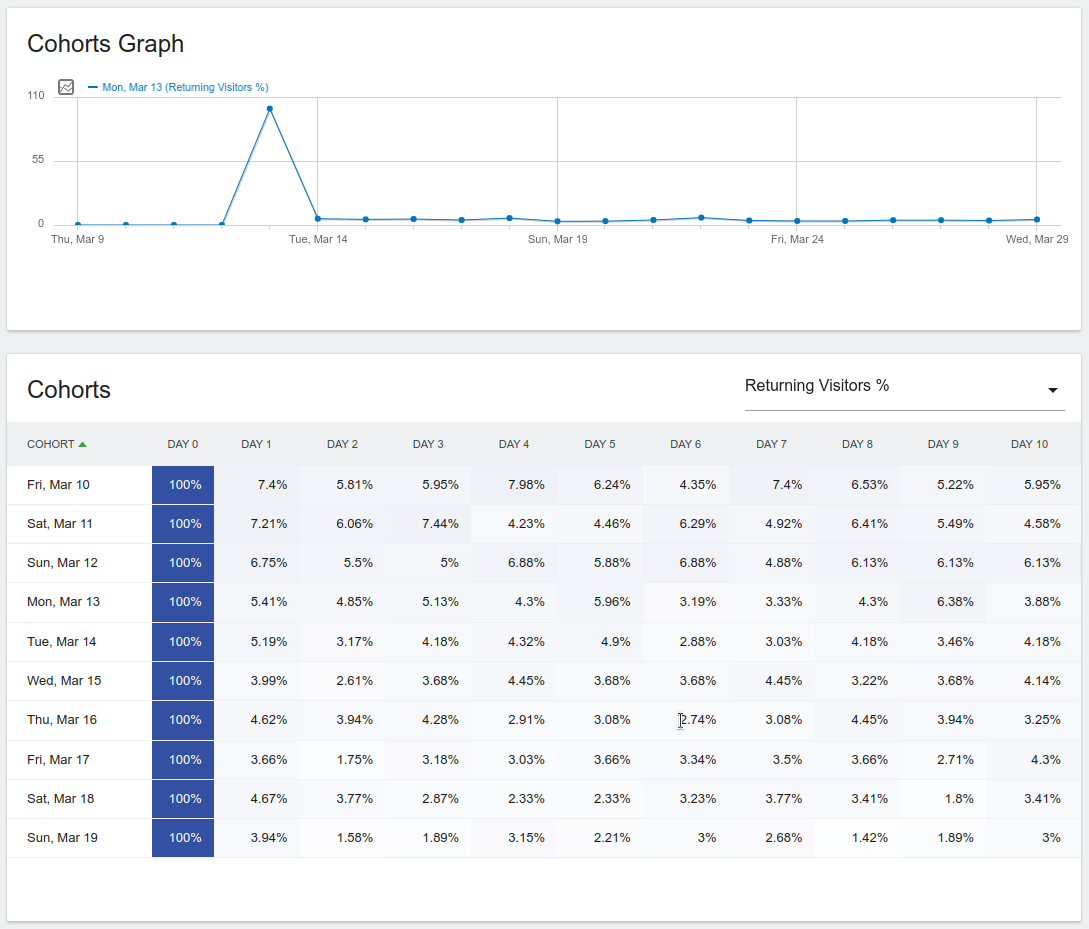Sort the table by COHORT column header
This screenshot has width=1089, height=929.
51,444
